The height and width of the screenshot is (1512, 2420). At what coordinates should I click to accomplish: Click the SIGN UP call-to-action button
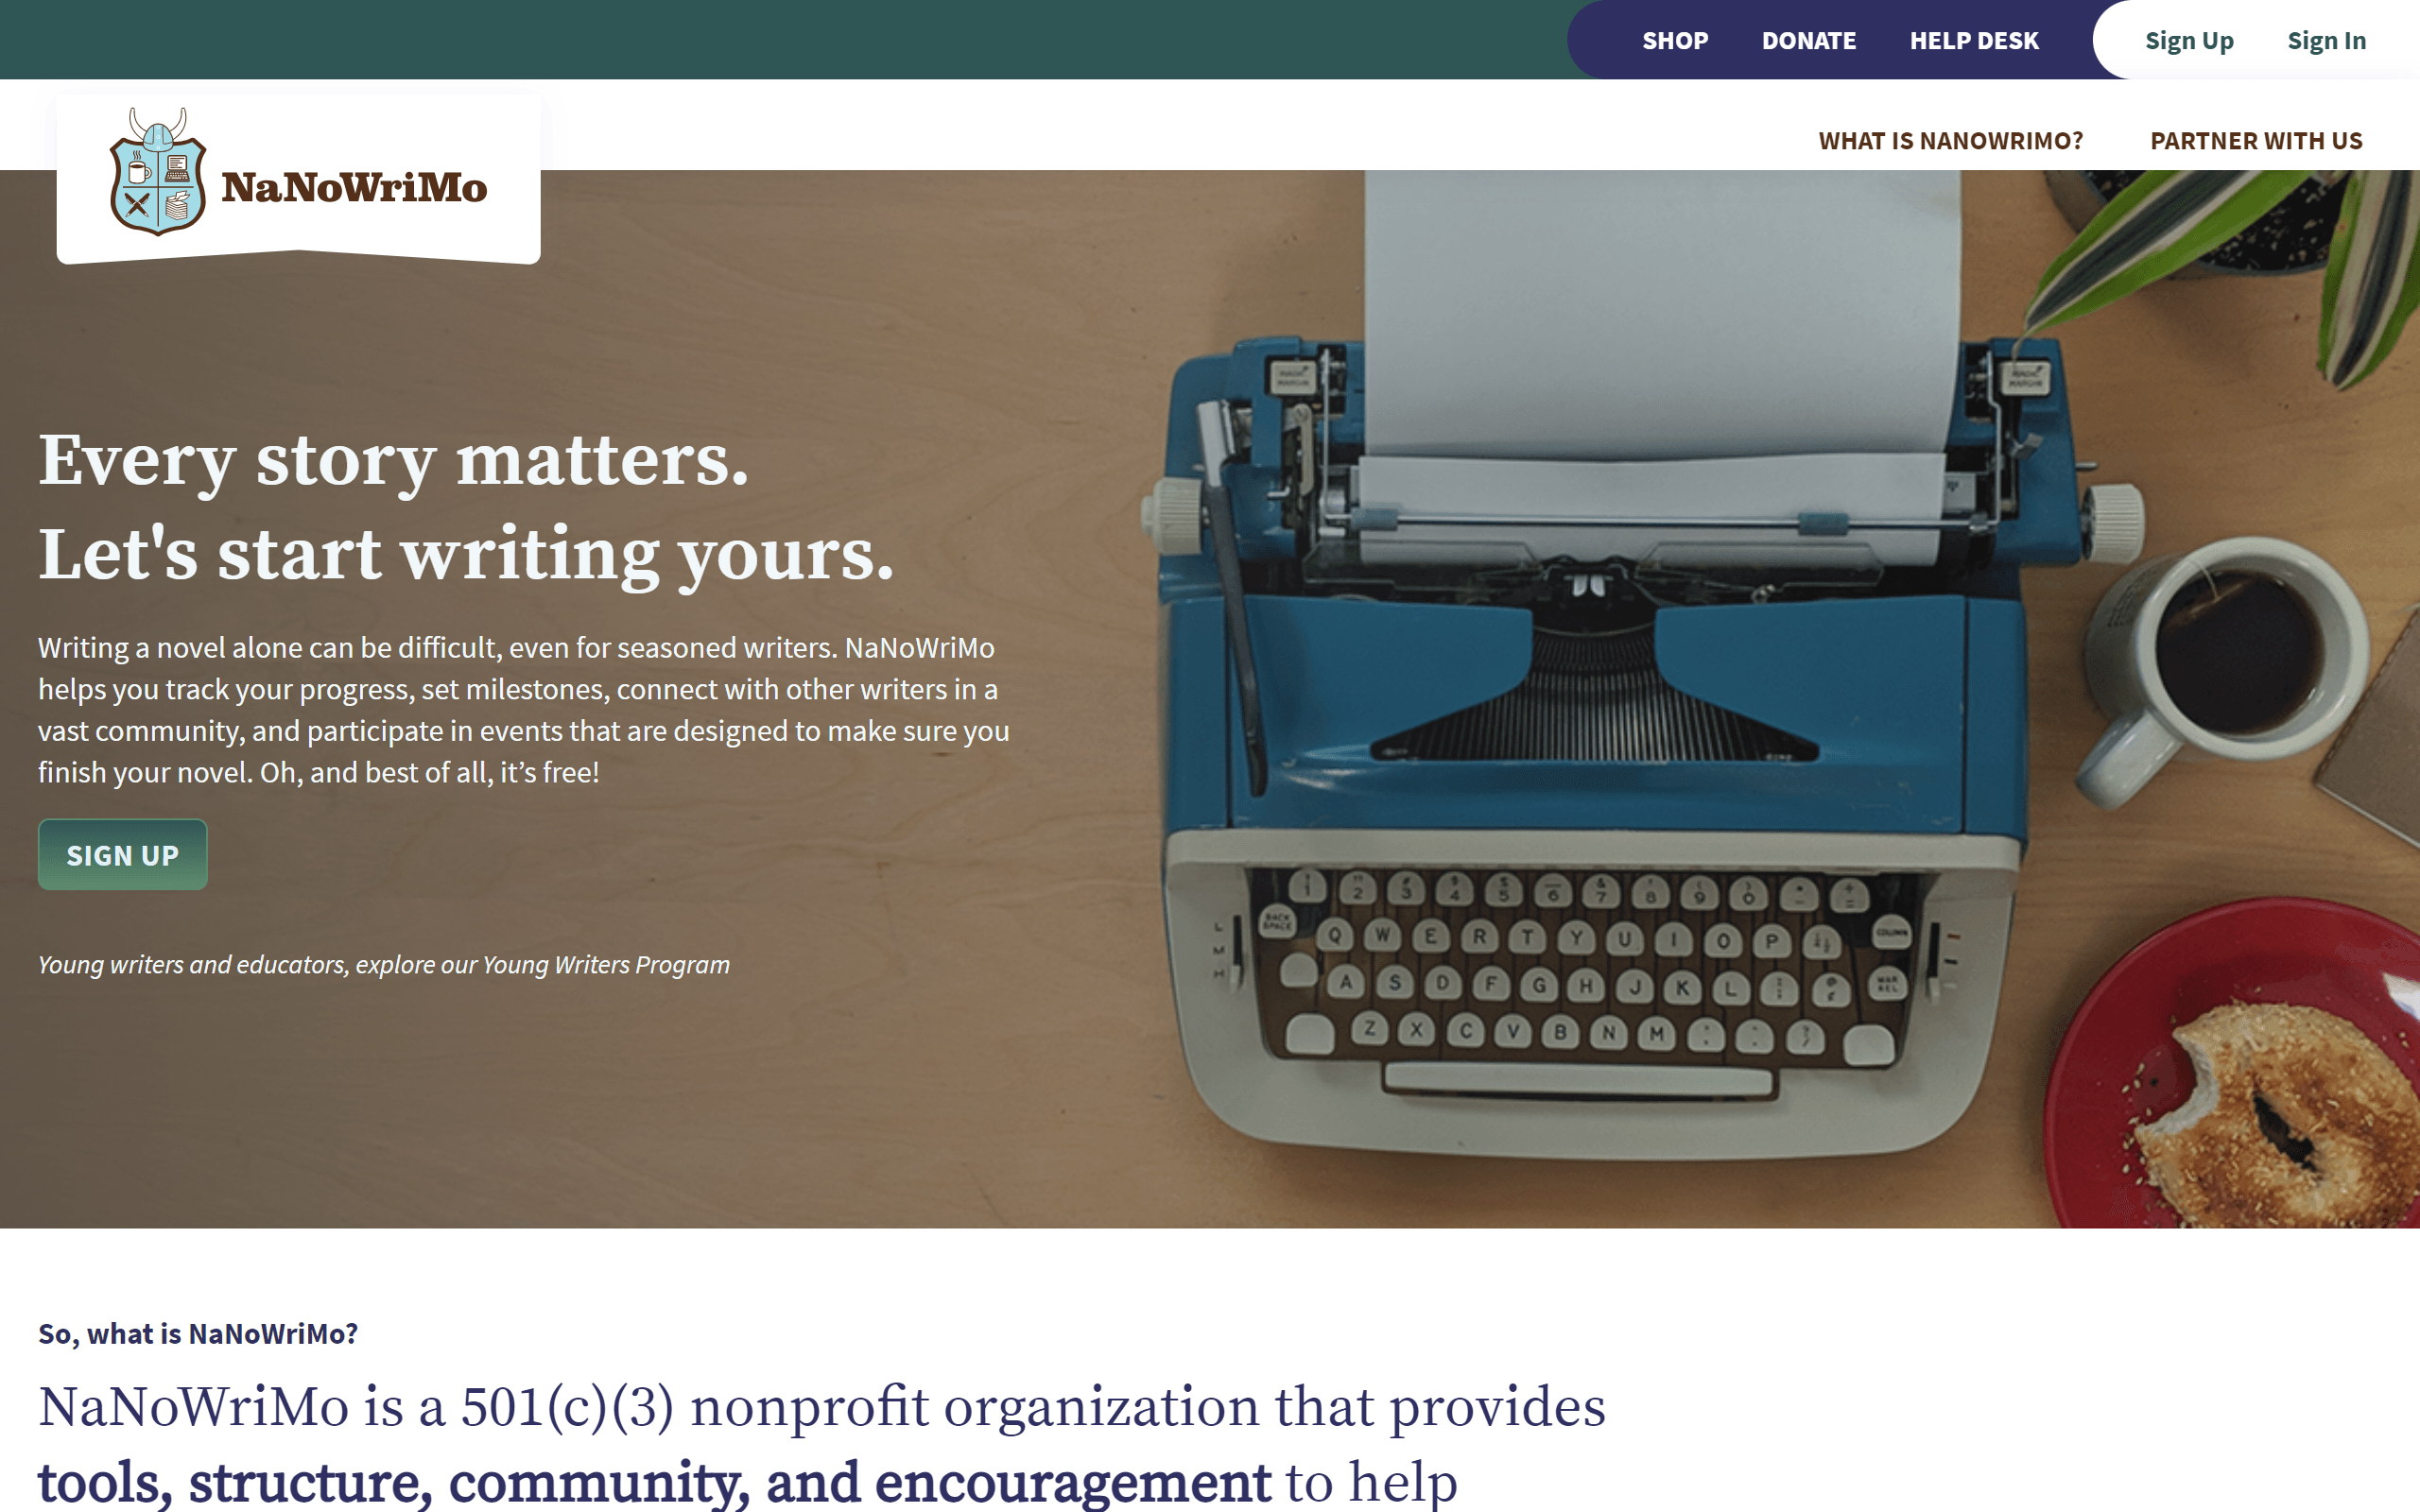coord(122,853)
